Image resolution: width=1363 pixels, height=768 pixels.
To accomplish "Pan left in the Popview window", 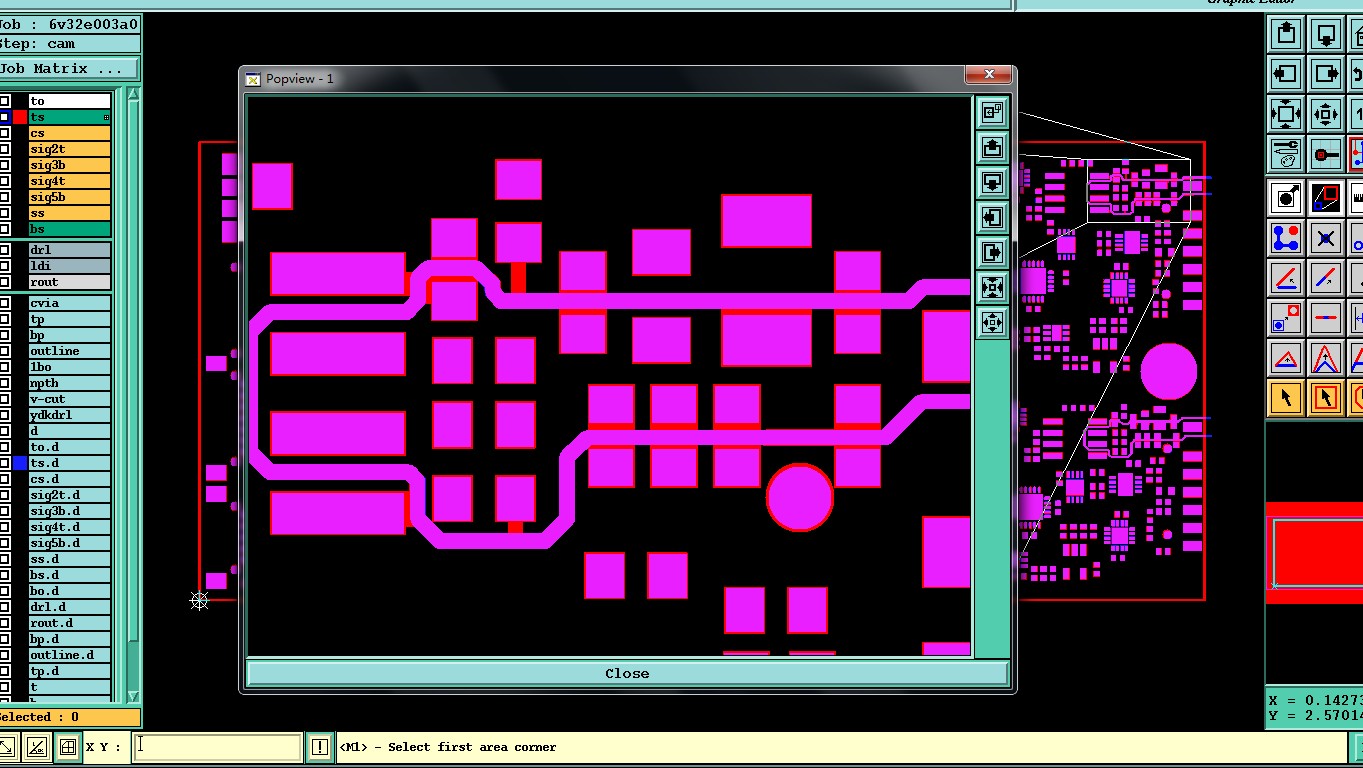I will [x=992, y=217].
